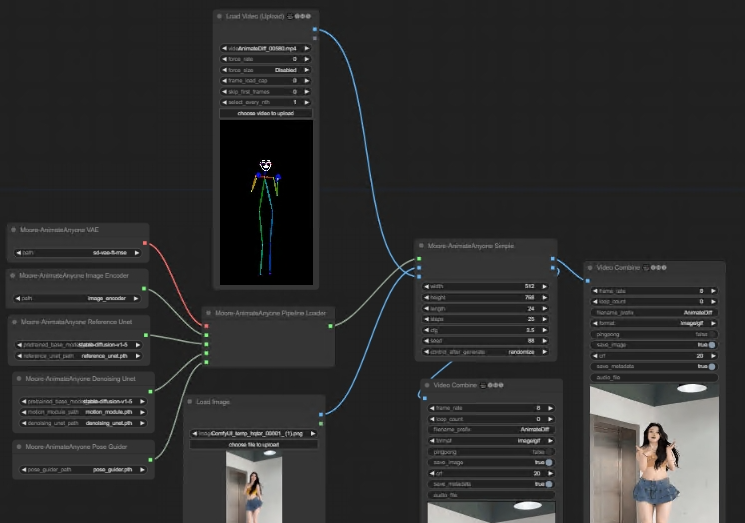Collapse the Moore-AnimateAnyone Pose Guider node dot

pos(19,447)
